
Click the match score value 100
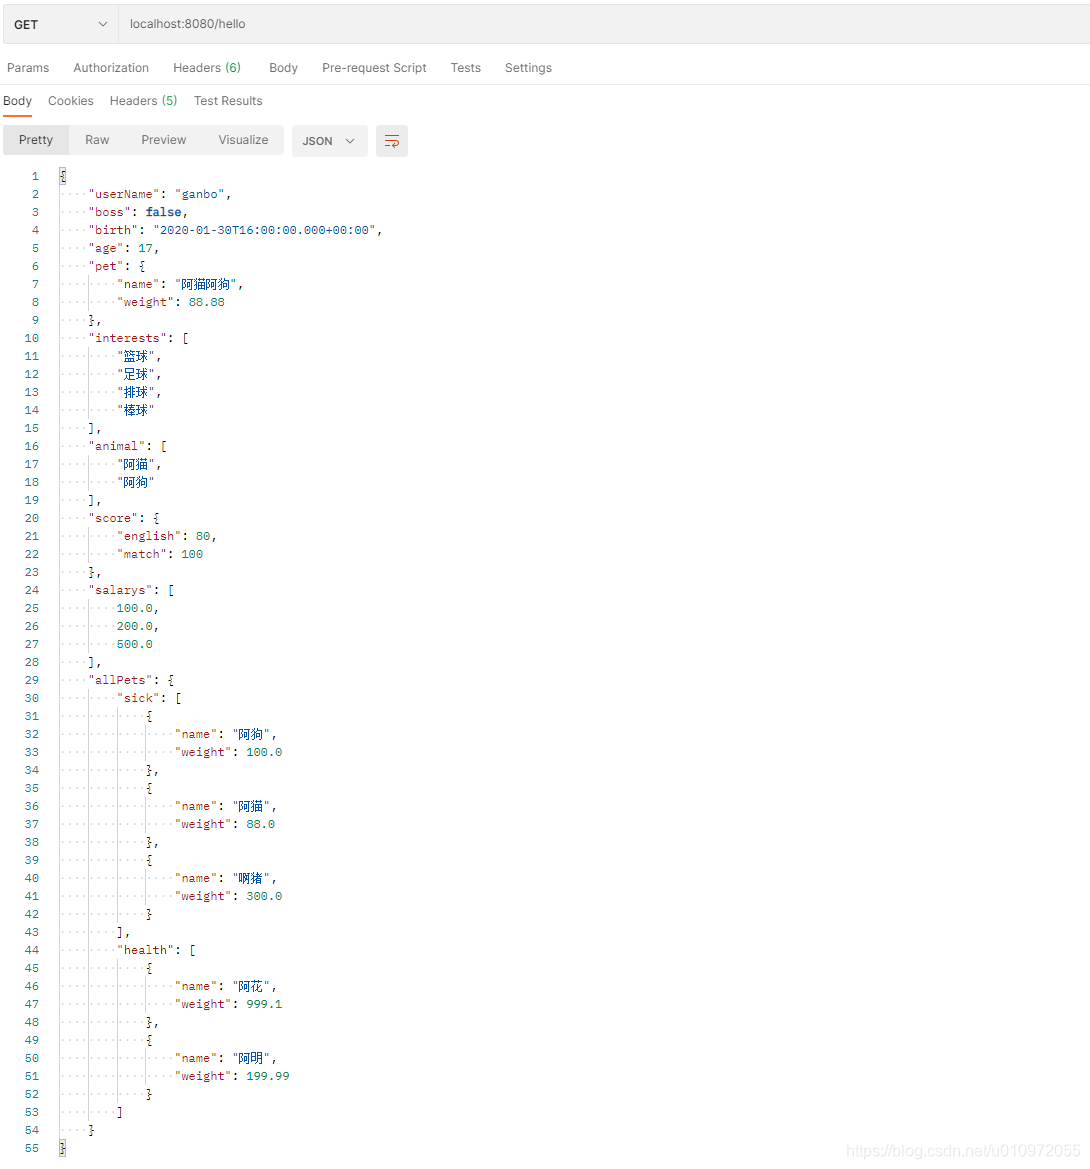pos(192,554)
